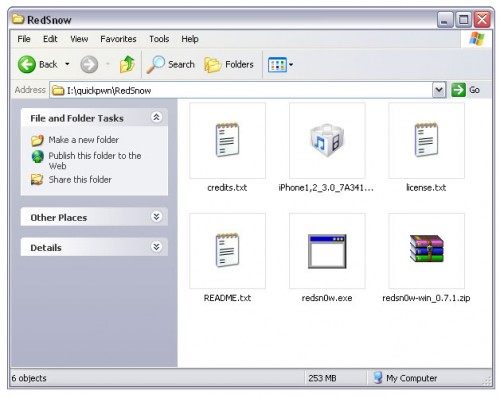500x398 pixels.
Task: Click the credits.txt file name
Action: (227, 188)
